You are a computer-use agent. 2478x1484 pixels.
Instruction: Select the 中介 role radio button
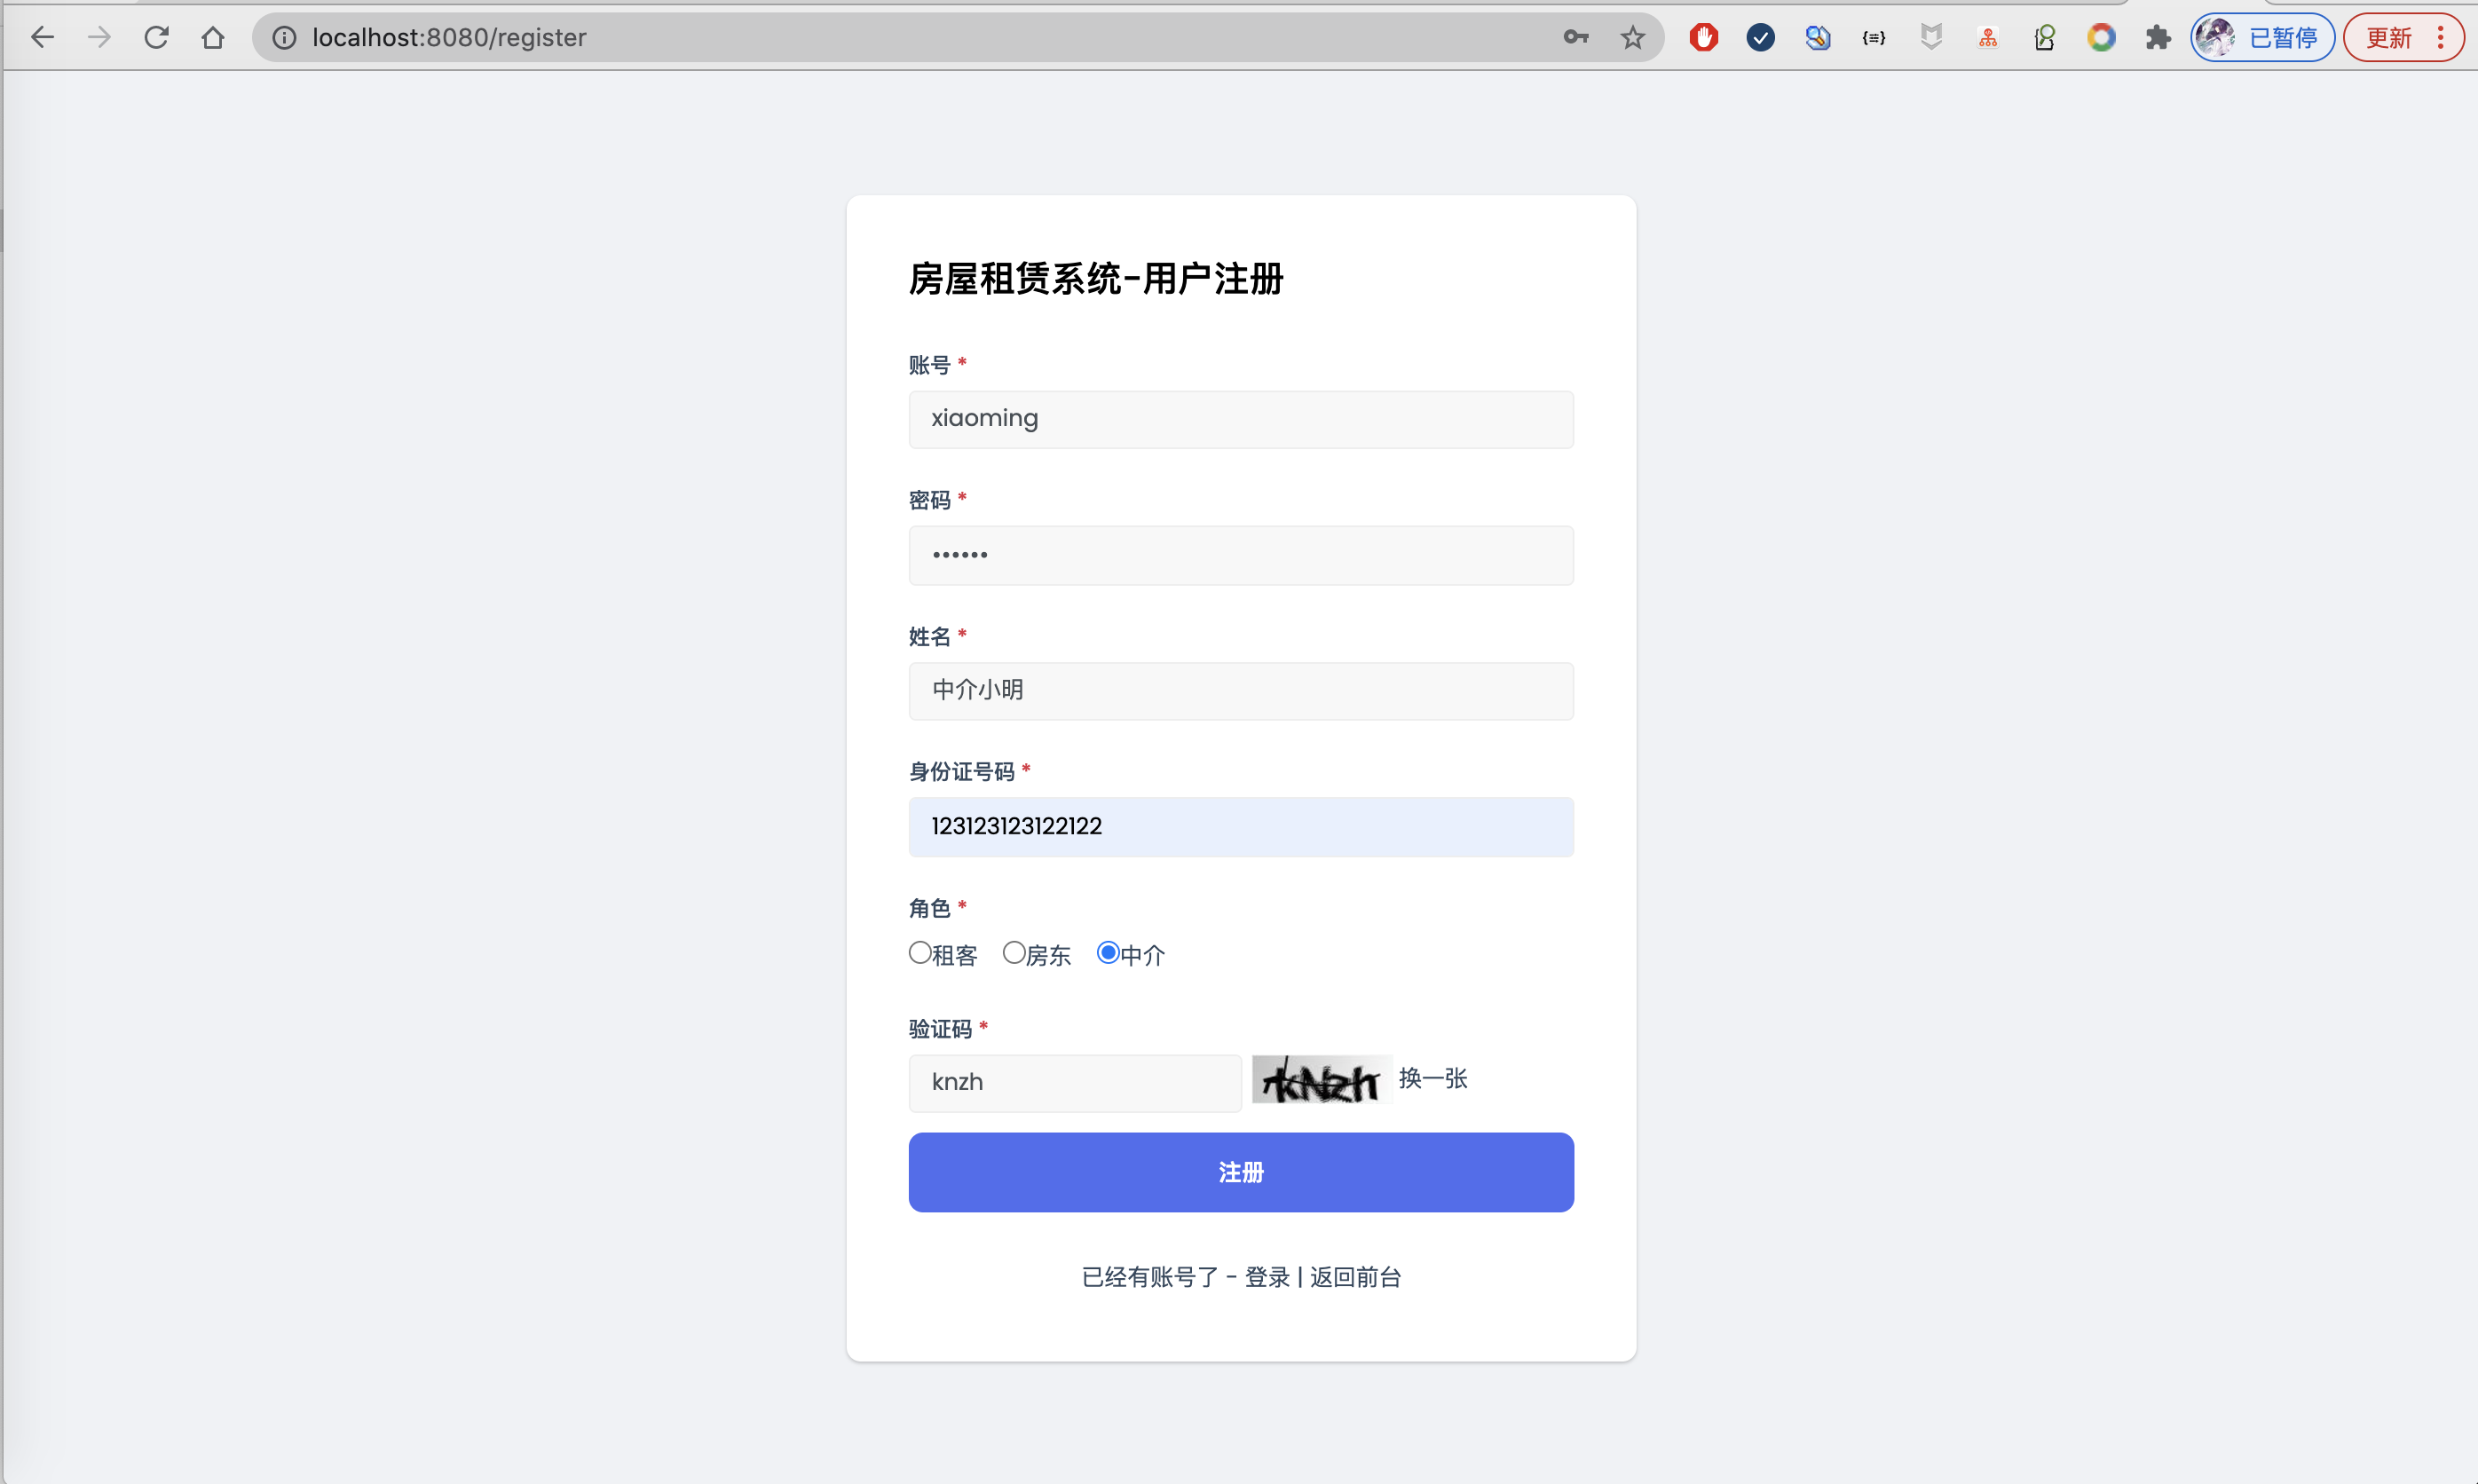tap(1108, 953)
